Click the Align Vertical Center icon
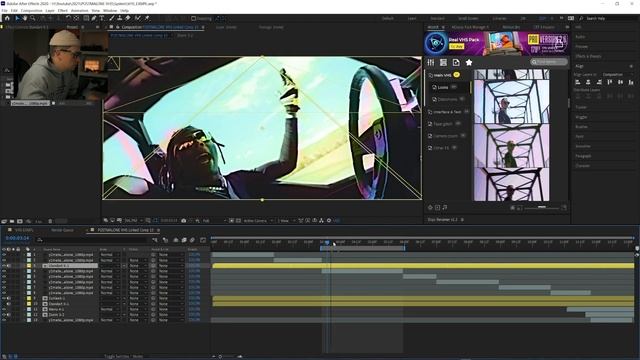 coord(620,82)
